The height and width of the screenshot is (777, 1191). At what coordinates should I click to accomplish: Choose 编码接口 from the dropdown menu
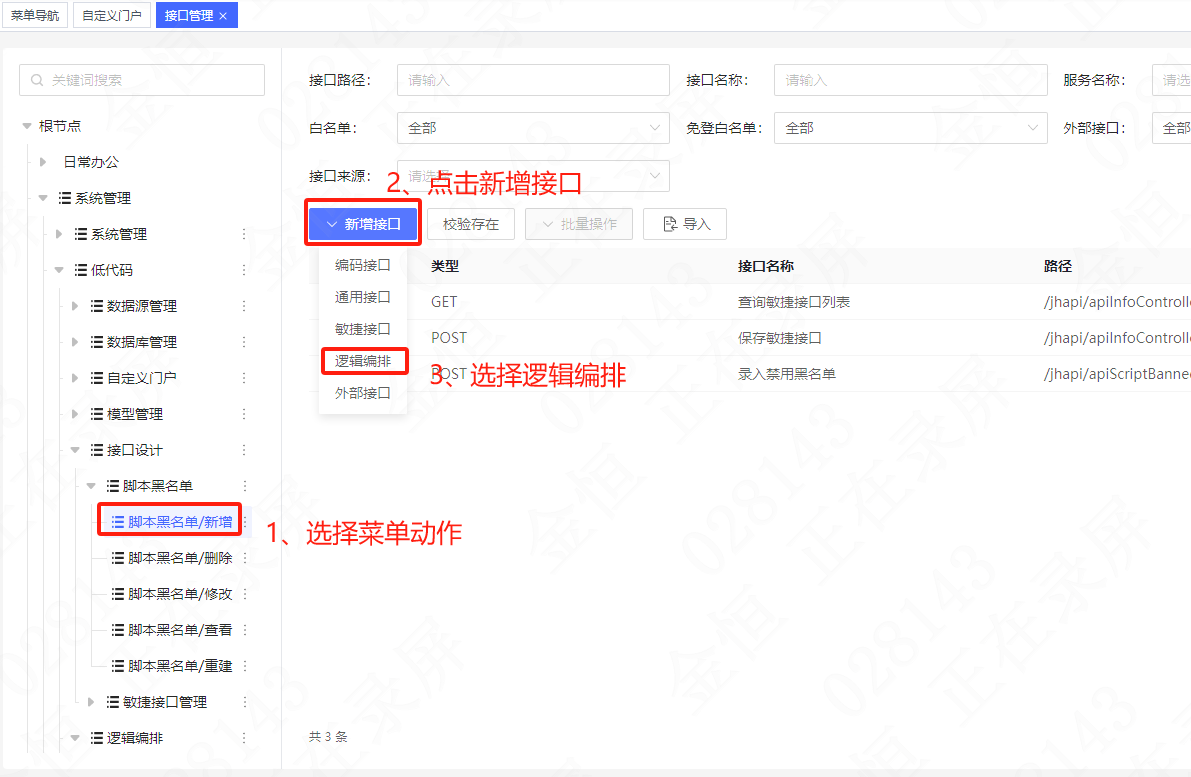tap(363, 265)
